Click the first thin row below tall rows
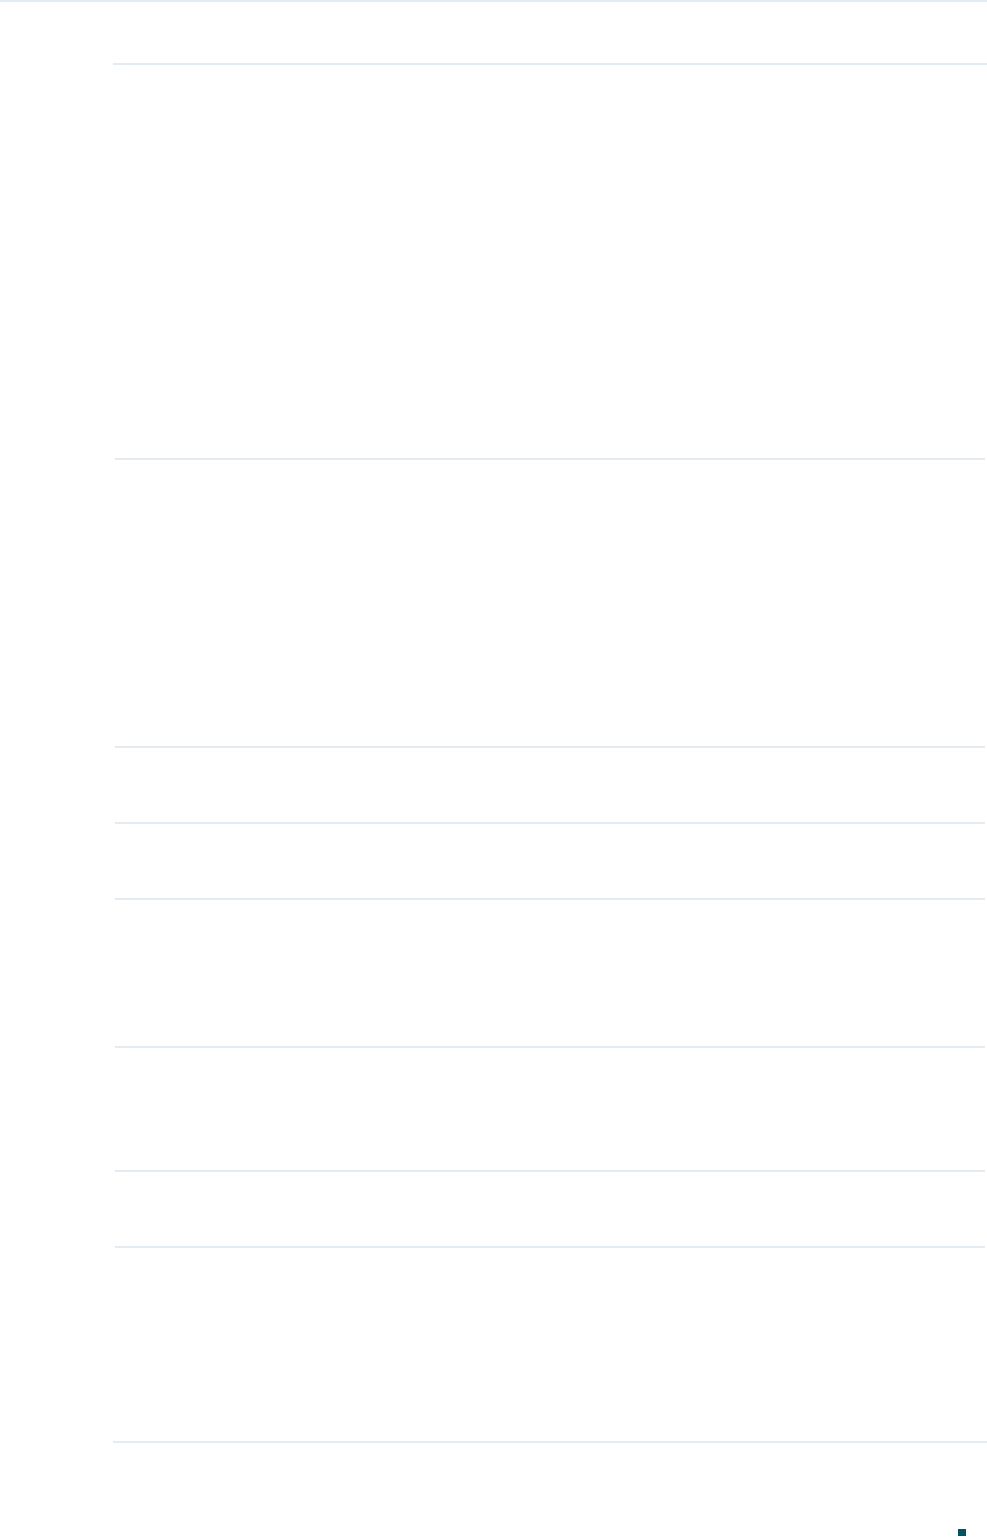The image size is (987, 1538). click(x=550, y=785)
